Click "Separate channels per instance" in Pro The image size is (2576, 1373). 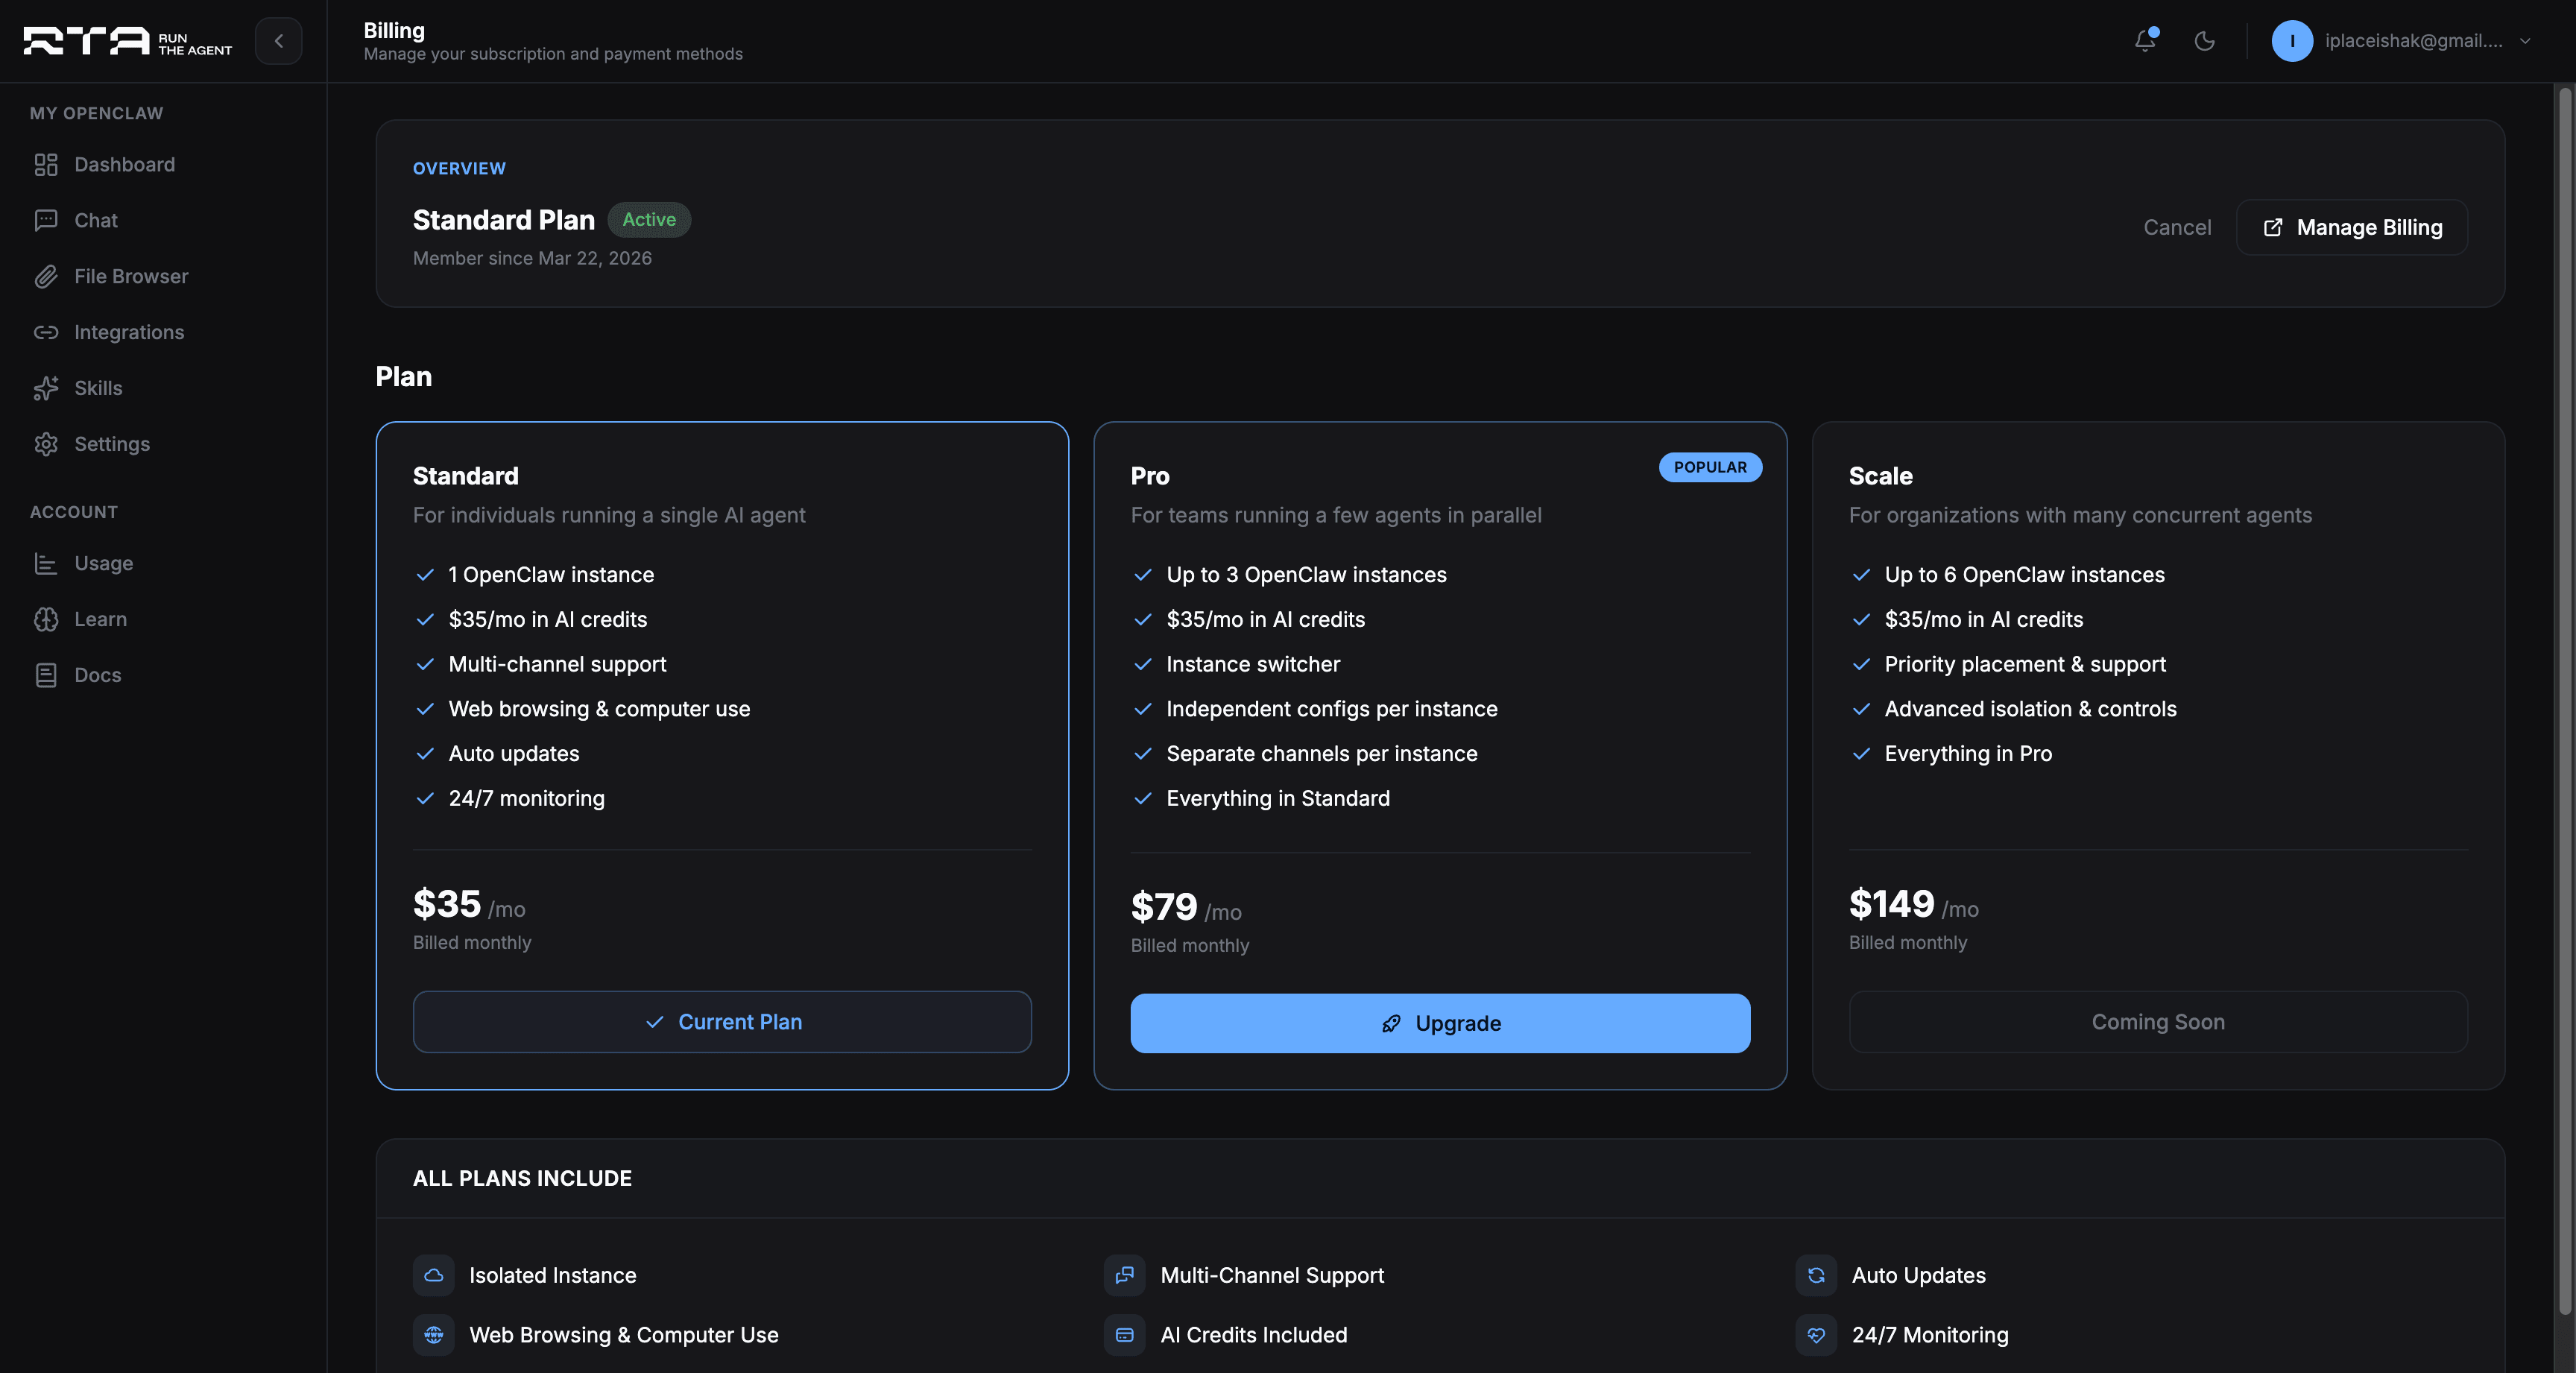pos(1322,755)
